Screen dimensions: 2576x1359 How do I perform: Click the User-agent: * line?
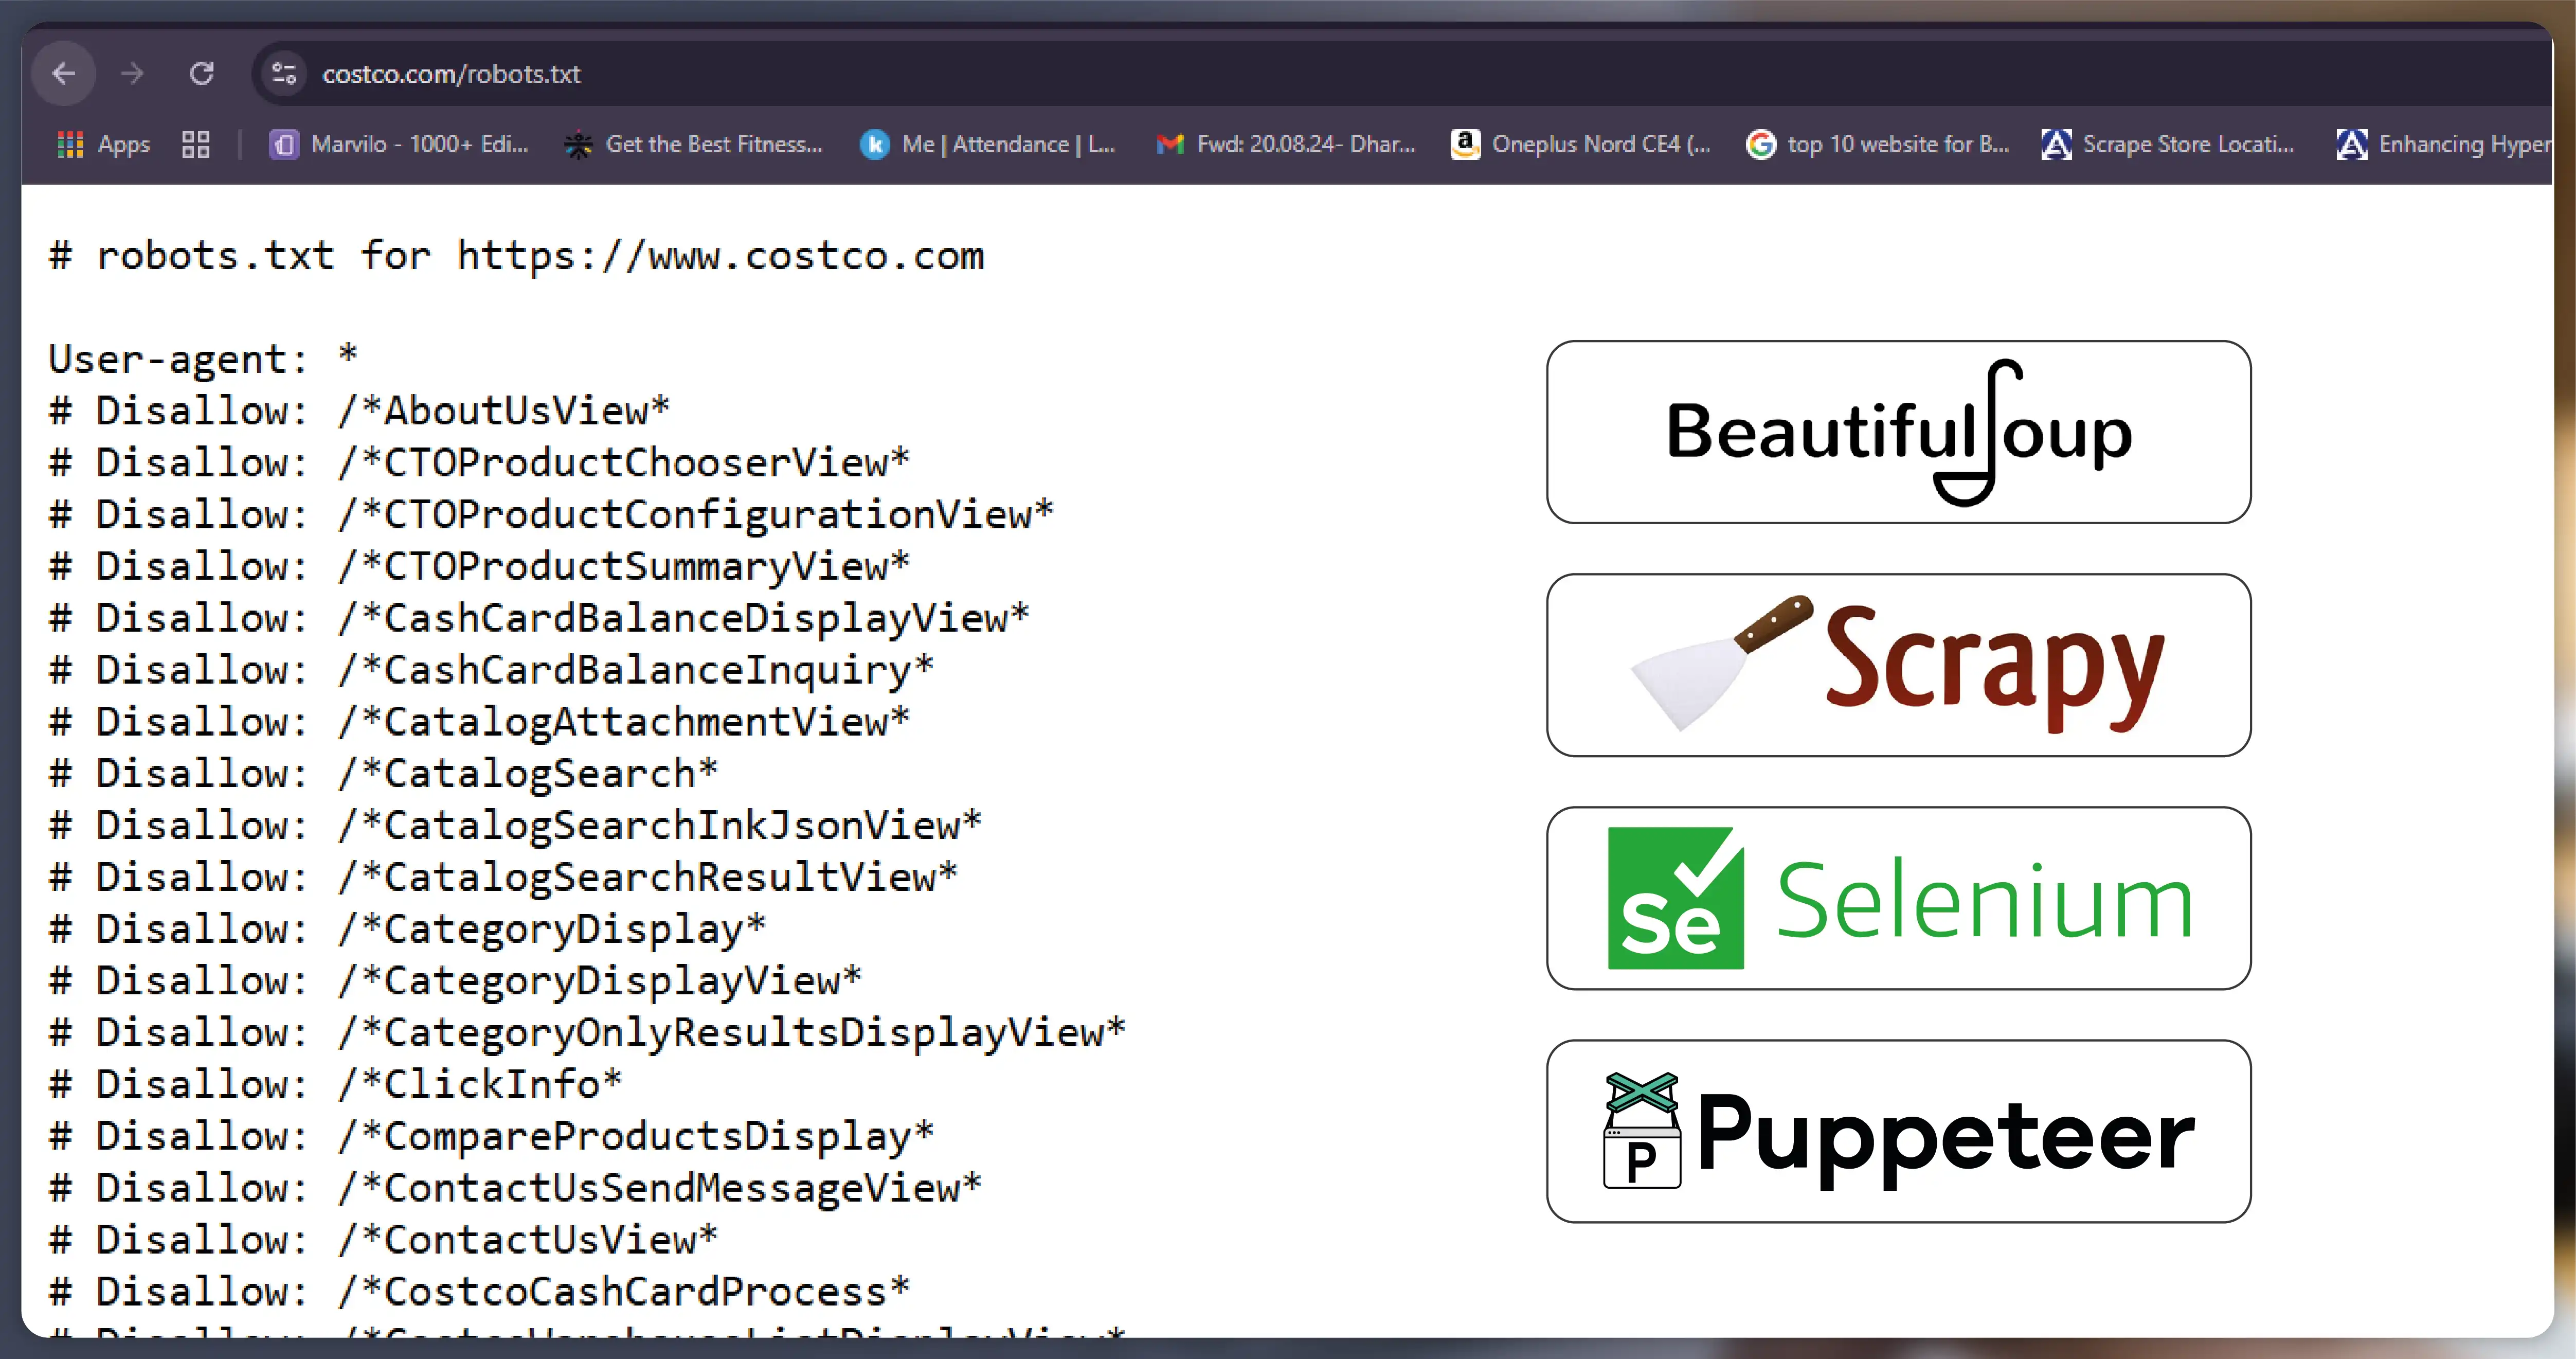coord(203,359)
